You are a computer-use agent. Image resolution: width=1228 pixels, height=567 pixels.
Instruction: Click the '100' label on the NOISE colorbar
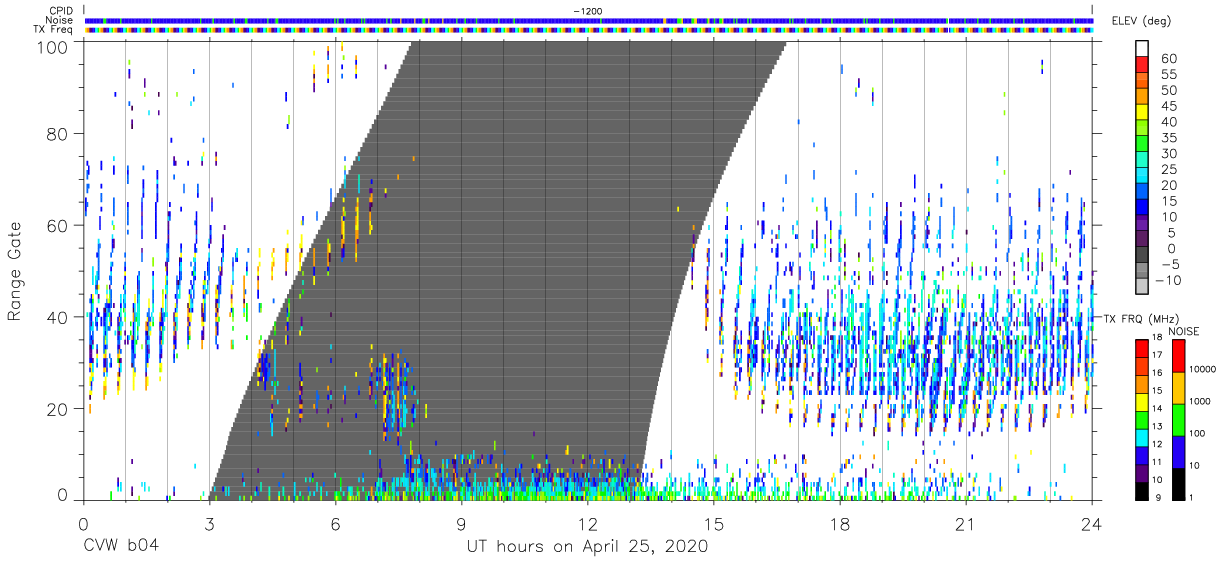tap(1199, 434)
